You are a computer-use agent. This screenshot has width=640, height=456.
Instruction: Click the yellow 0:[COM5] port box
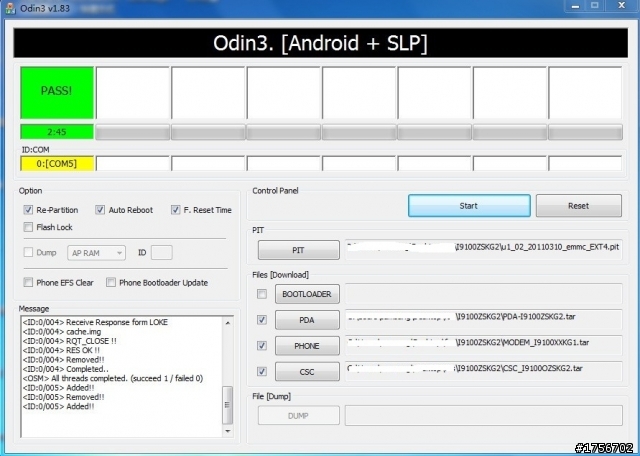click(x=57, y=164)
